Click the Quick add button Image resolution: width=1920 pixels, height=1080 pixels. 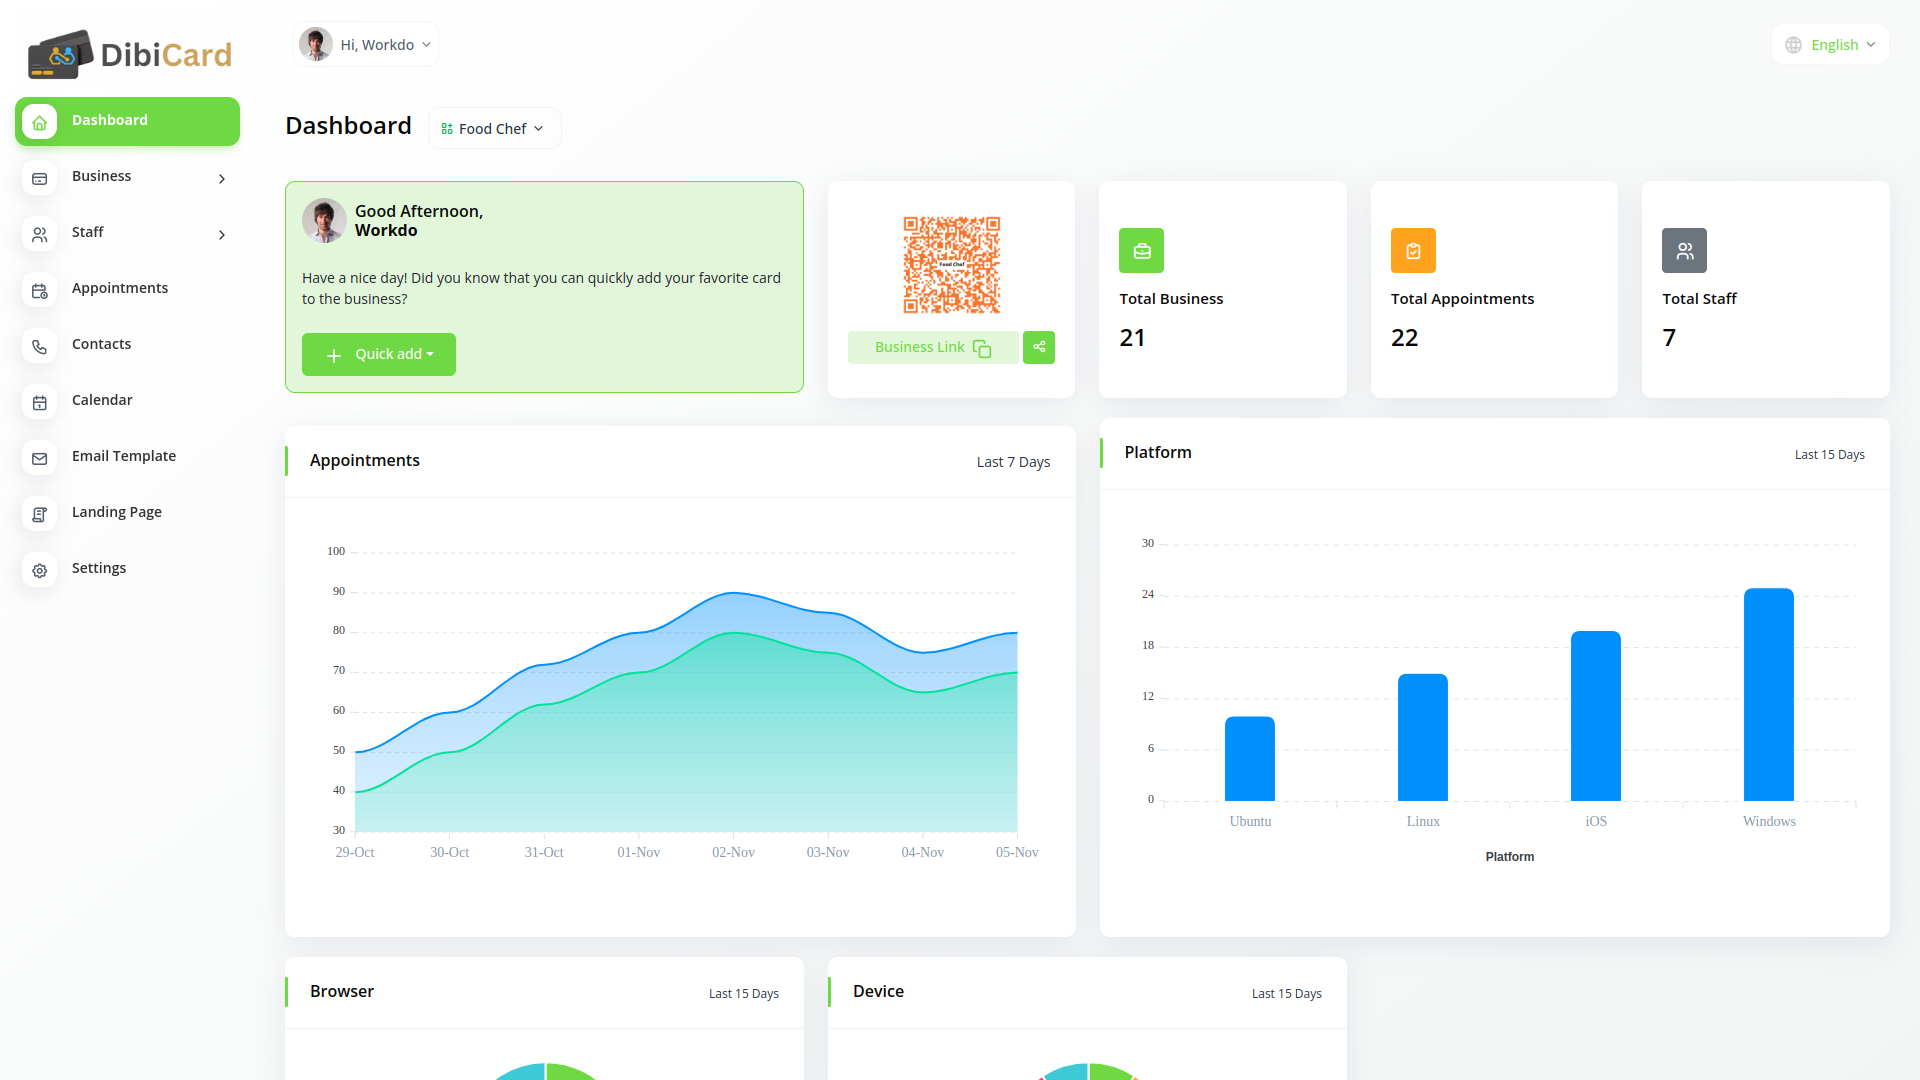379,355
